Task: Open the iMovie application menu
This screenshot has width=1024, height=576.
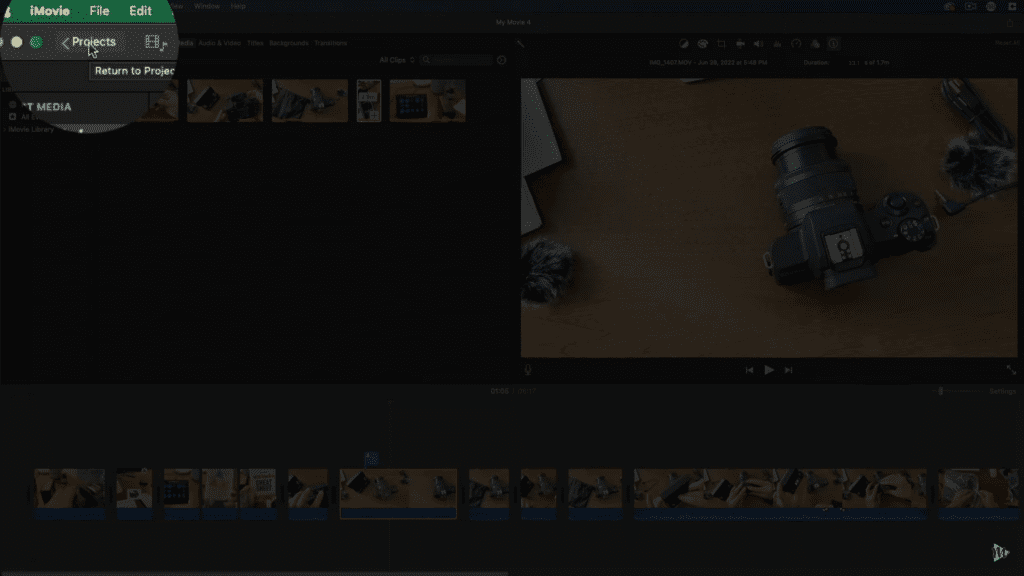Action: [50, 11]
